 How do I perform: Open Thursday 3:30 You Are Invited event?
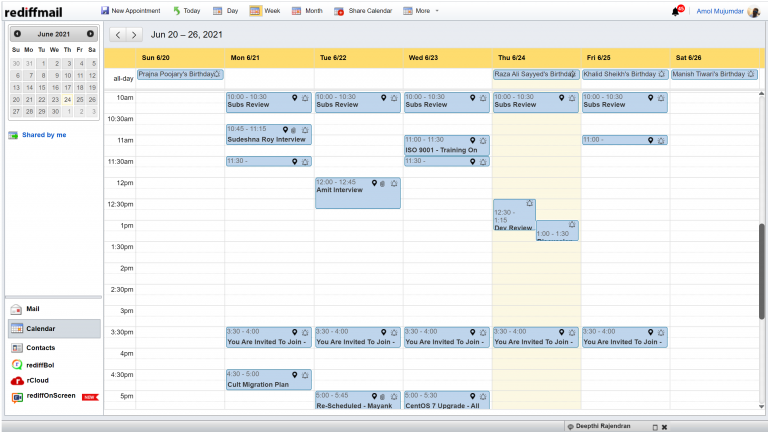536,337
